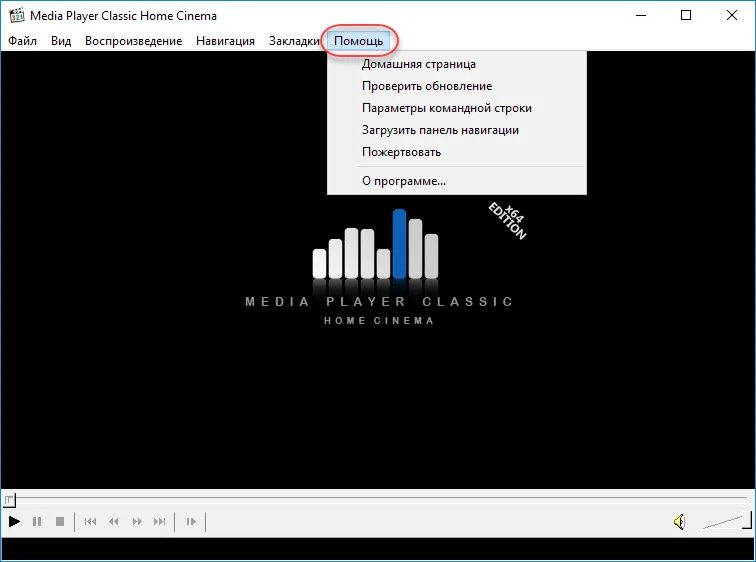The image size is (756, 562).
Task: Fast forward with increase speed icon
Action: pos(137,522)
